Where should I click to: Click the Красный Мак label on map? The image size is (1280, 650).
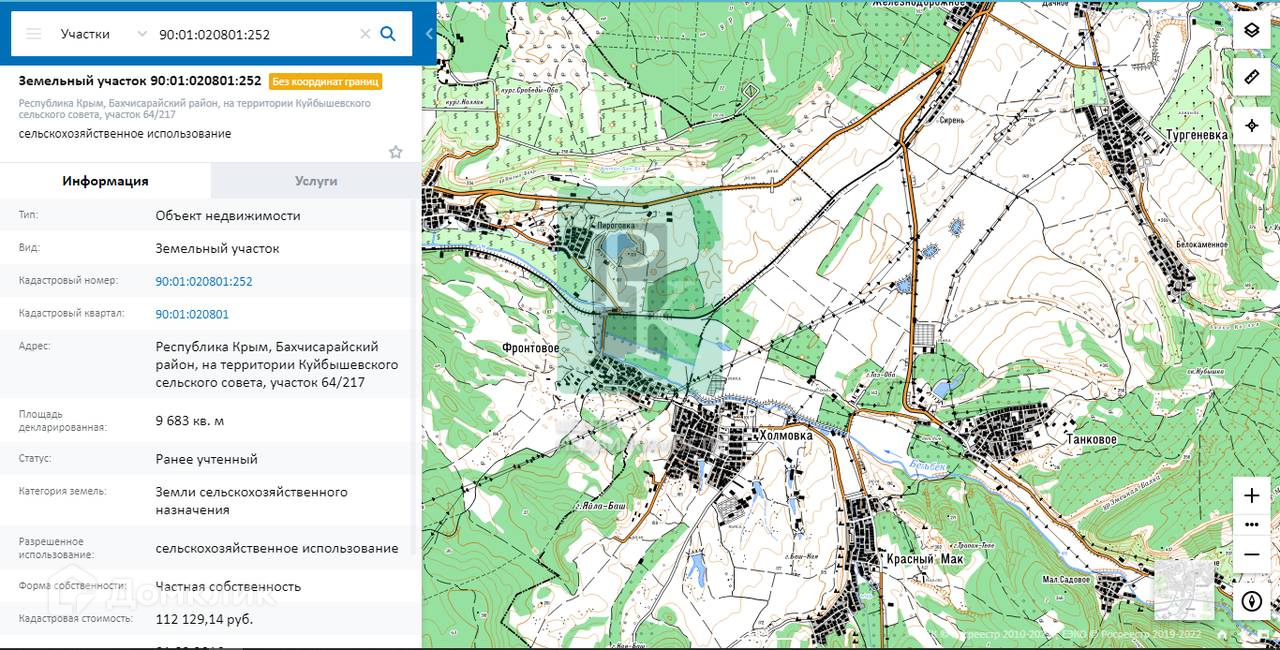924,559
